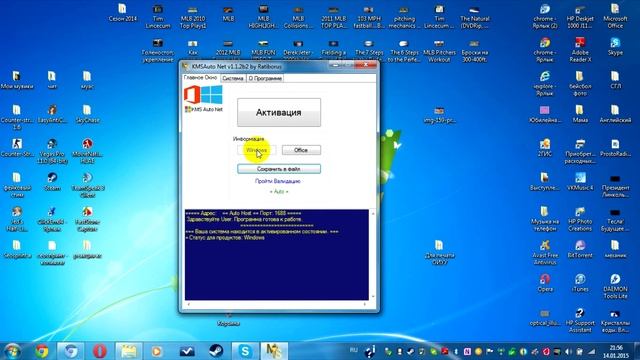Select the Vegas Pro desktop shortcut
The height and width of the screenshot is (360, 640).
tap(52, 151)
